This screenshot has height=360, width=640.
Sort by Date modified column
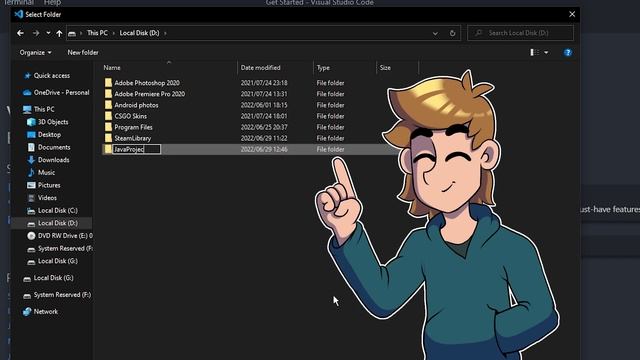coord(260,68)
